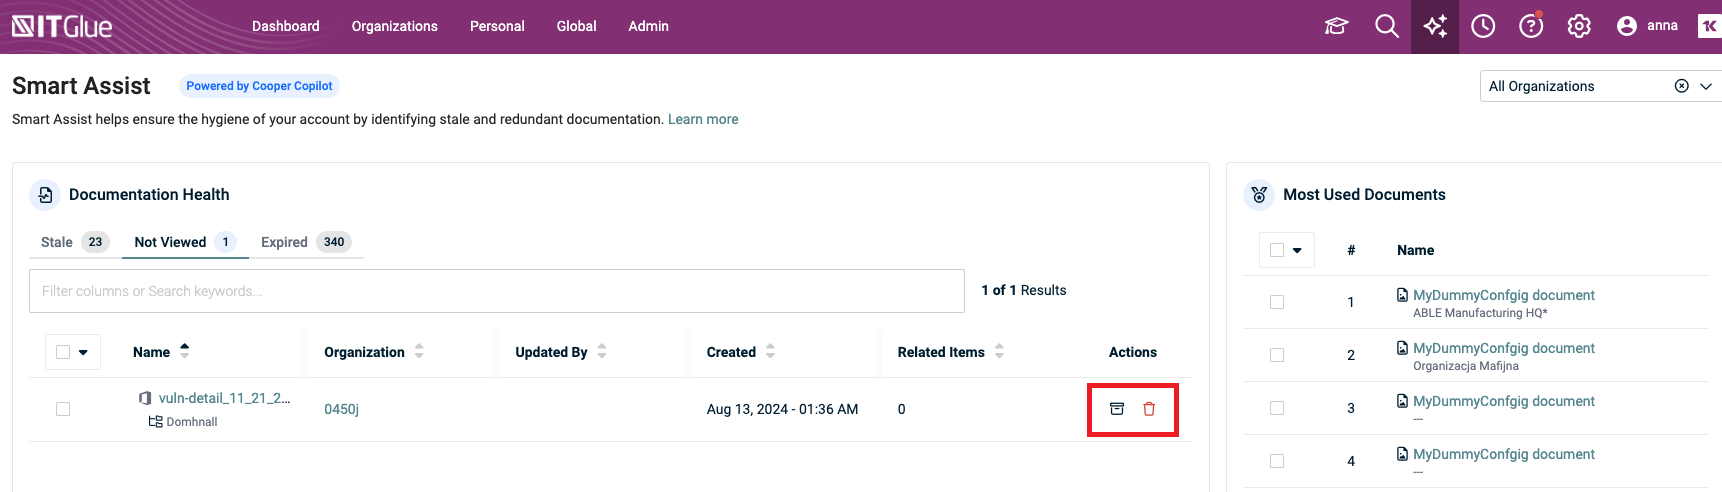Screen dimensions: 1722x492
Task: Click the Filter columns search field
Action: [x=497, y=291]
